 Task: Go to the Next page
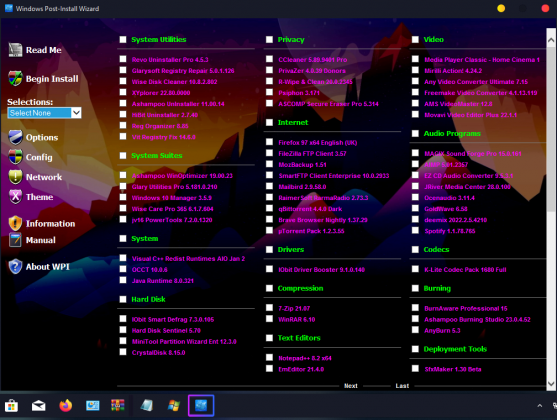(x=351, y=386)
